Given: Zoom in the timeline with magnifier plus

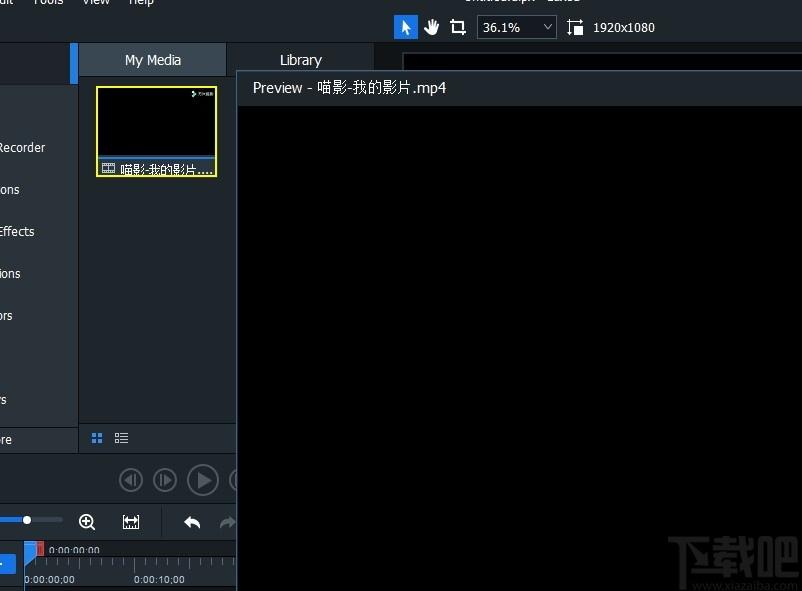Looking at the screenshot, I should pos(87,522).
